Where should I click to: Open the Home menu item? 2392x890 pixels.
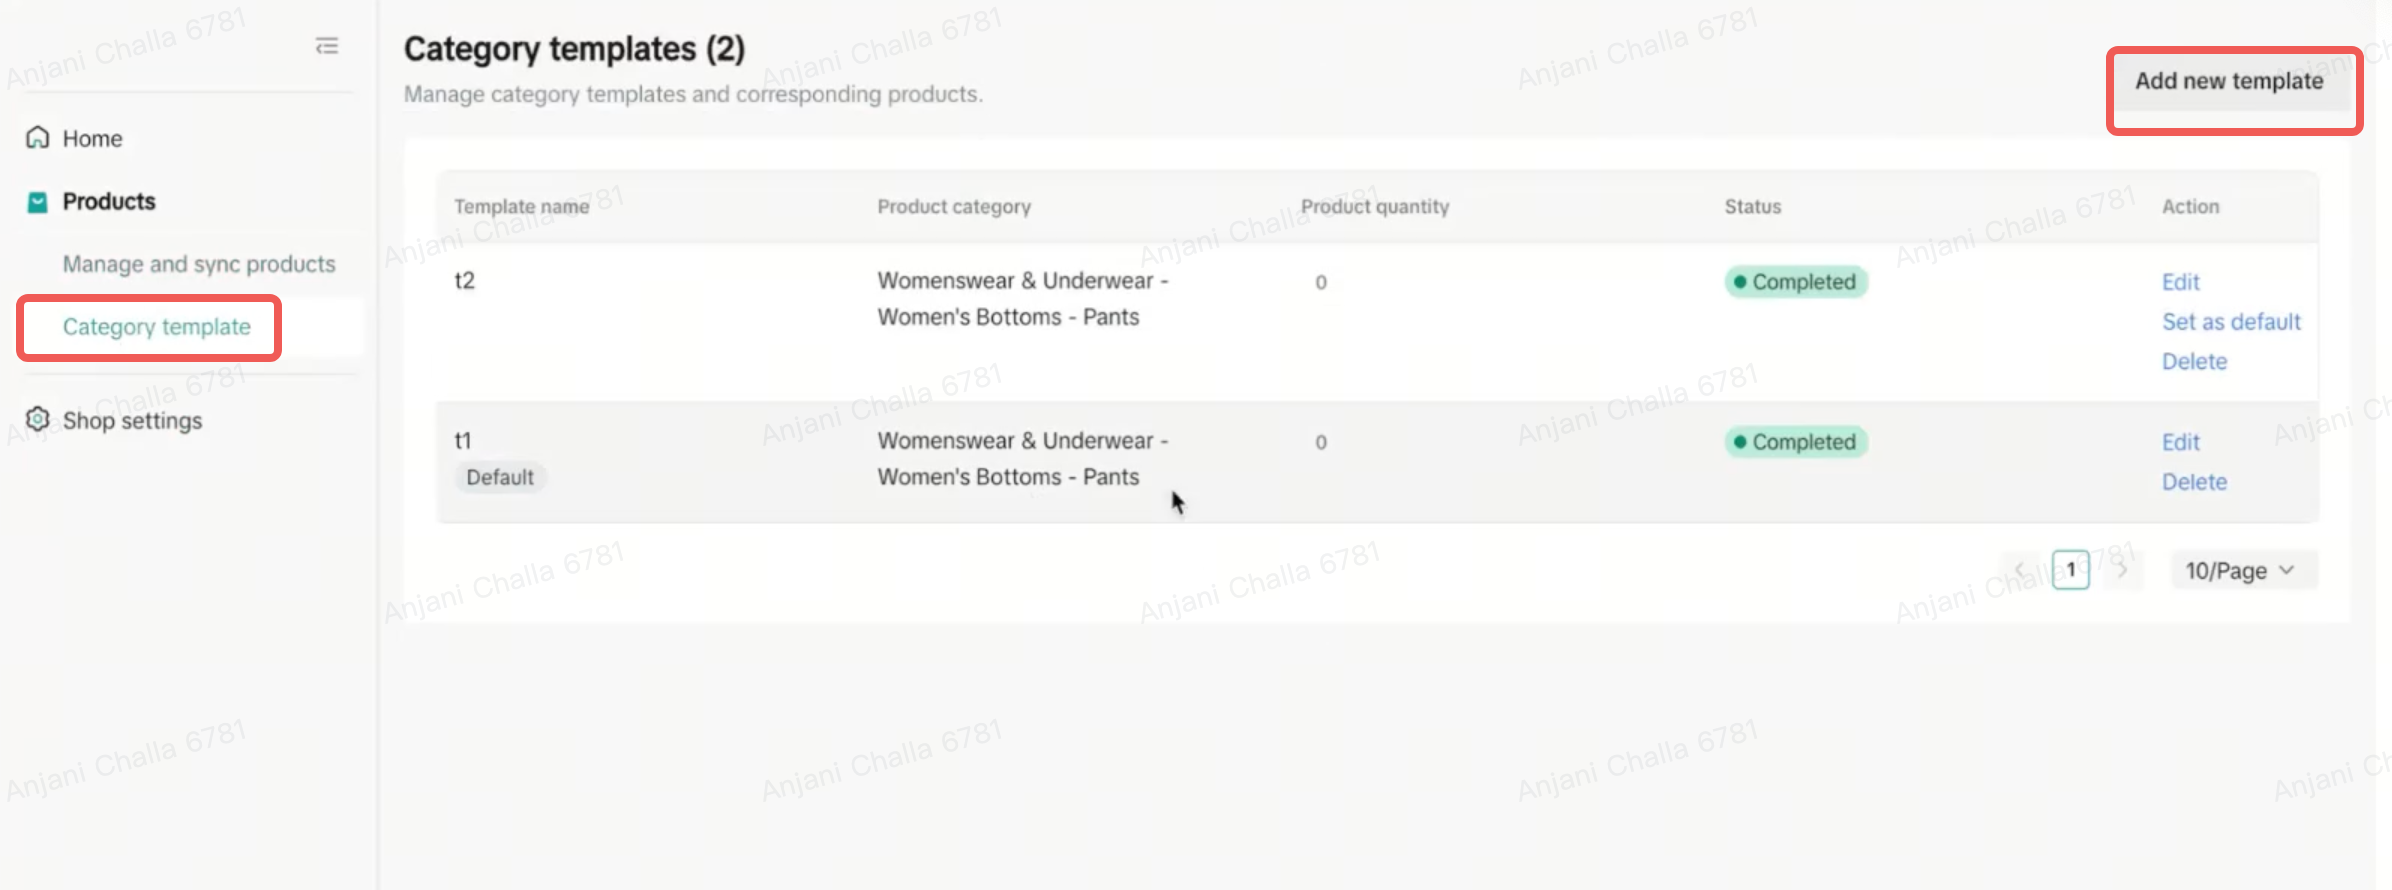click(92, 139)
